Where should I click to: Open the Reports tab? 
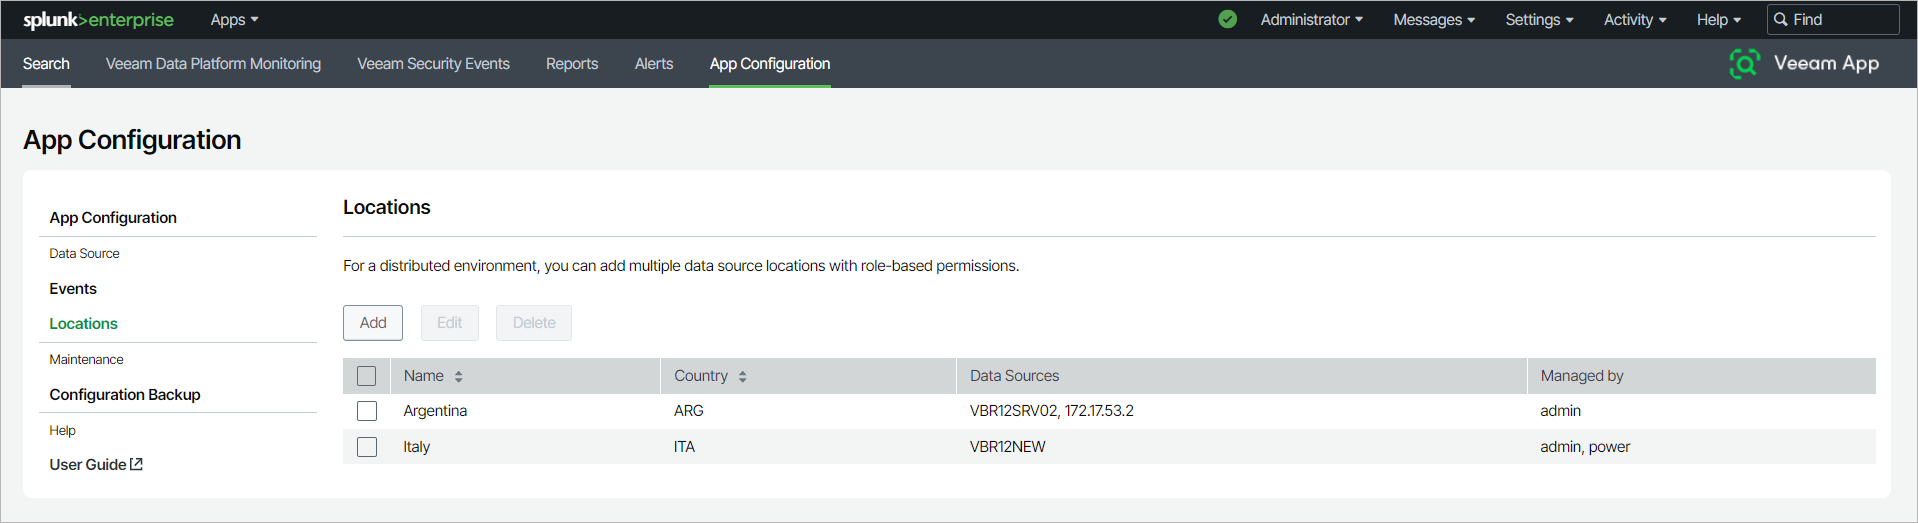click(572, 64)
